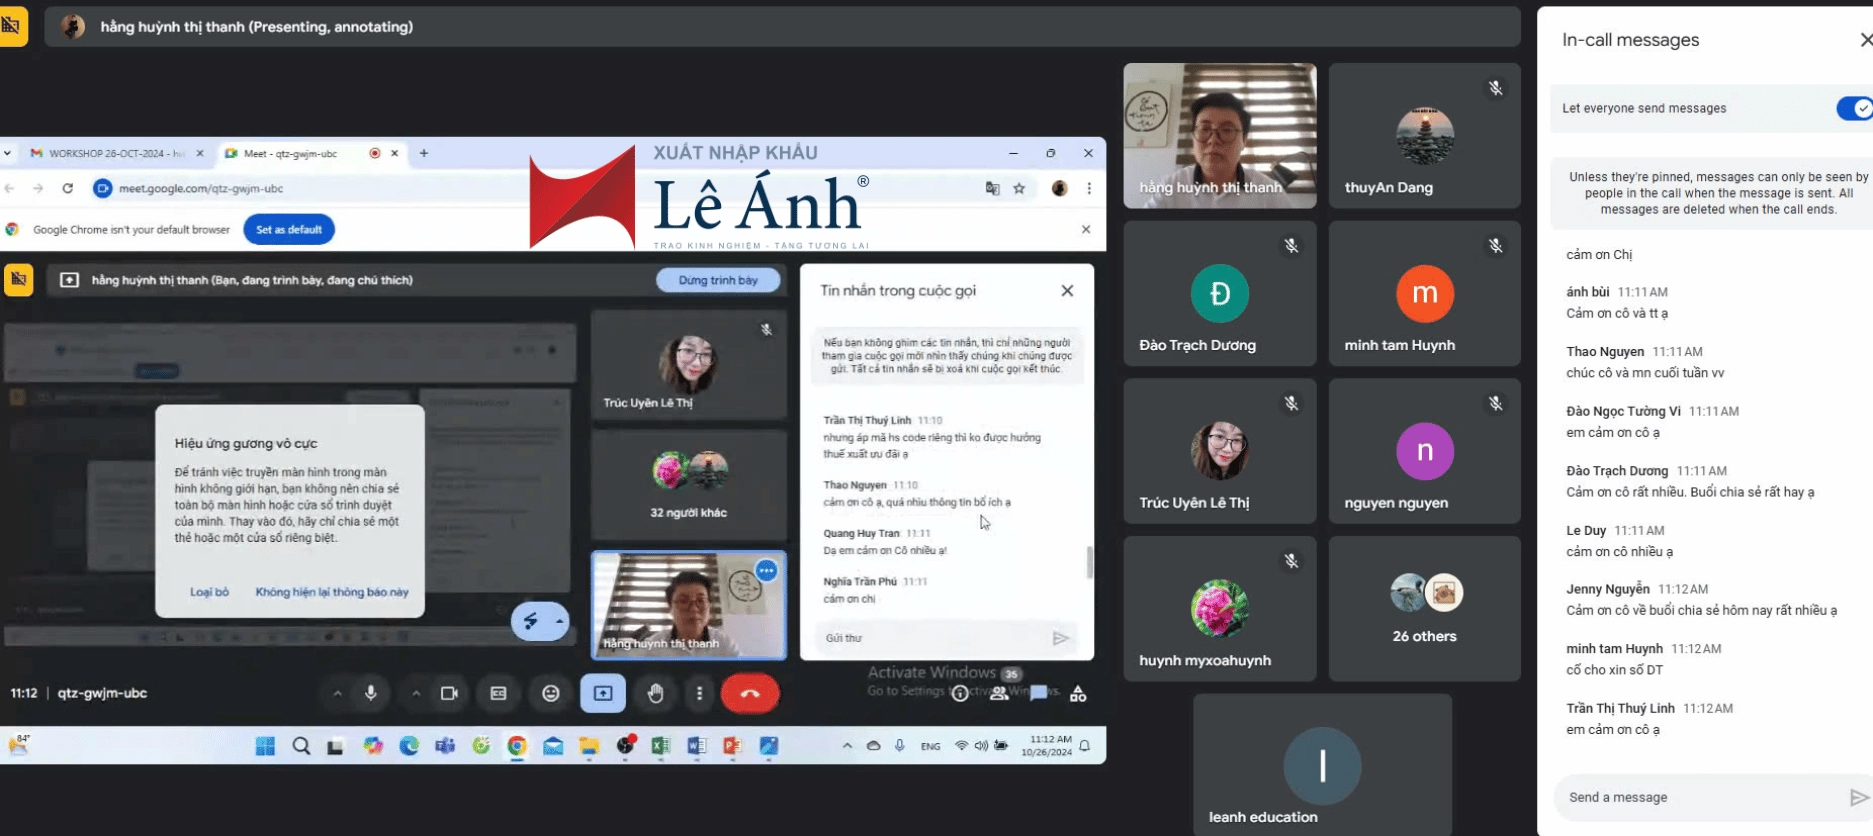
Task: Expand microphone options chevron arrow
Action: click(x=337, y=693)
